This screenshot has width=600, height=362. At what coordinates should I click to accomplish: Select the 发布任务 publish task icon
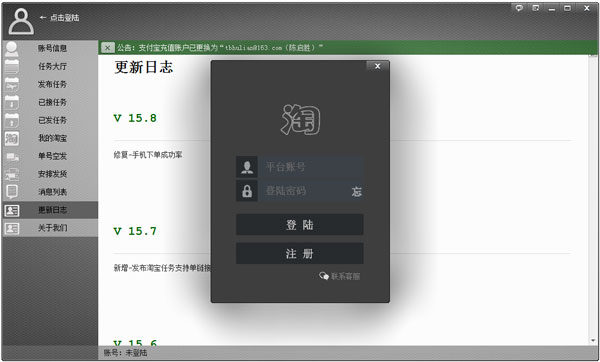[12, 85]
